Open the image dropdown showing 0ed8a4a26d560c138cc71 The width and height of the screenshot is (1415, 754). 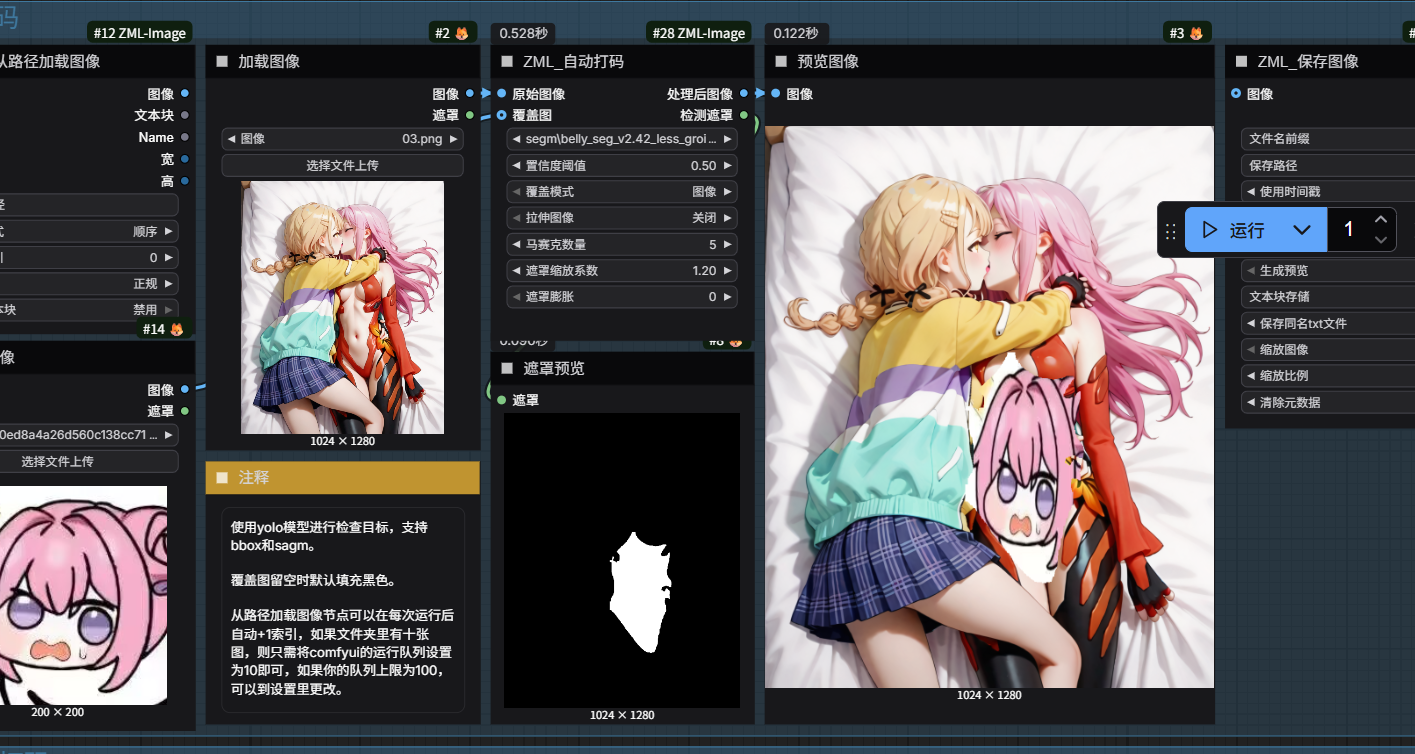click(89, 435)
